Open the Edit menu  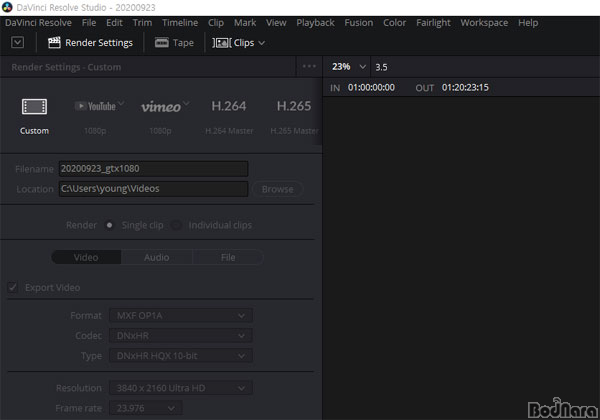(x=114, y=23)
